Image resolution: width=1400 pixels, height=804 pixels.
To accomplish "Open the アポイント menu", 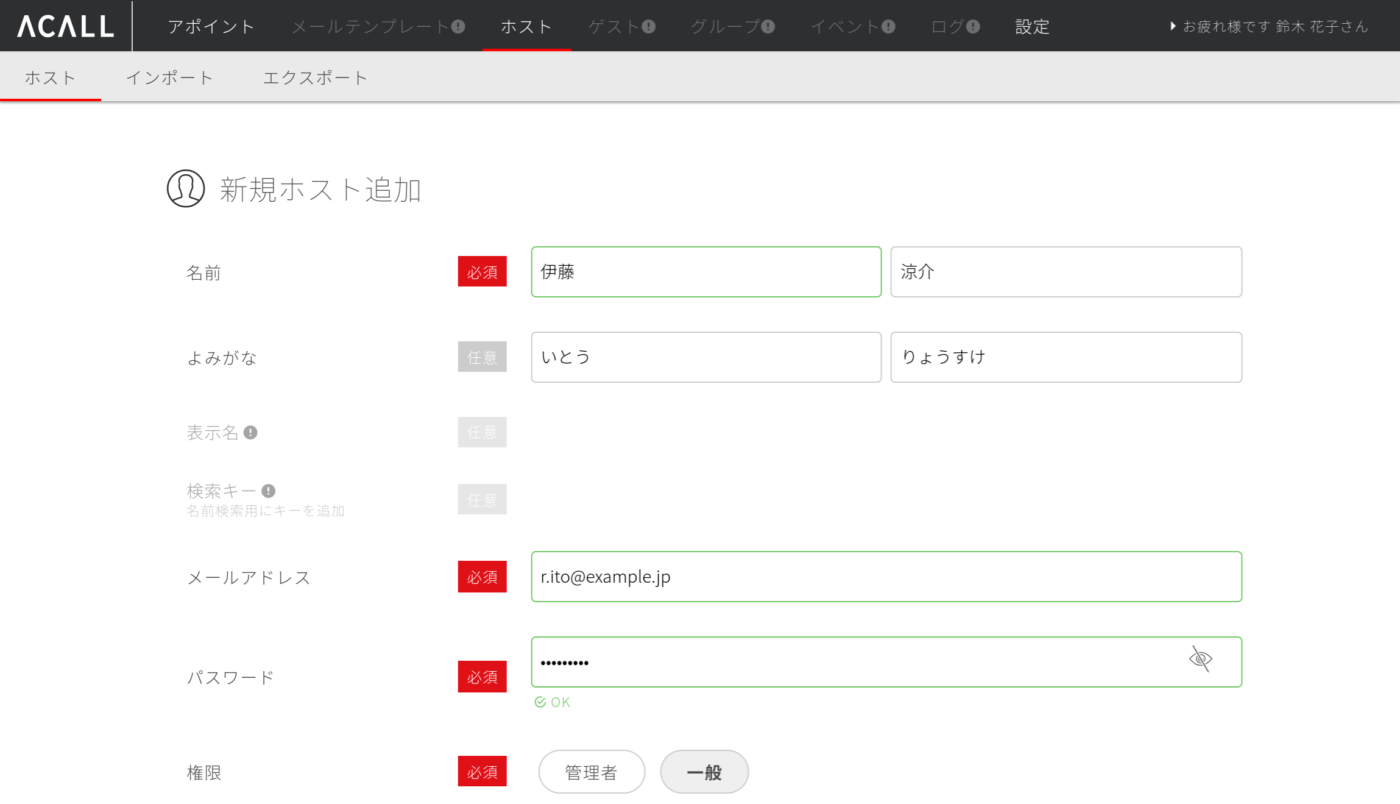I will [211, 27].
